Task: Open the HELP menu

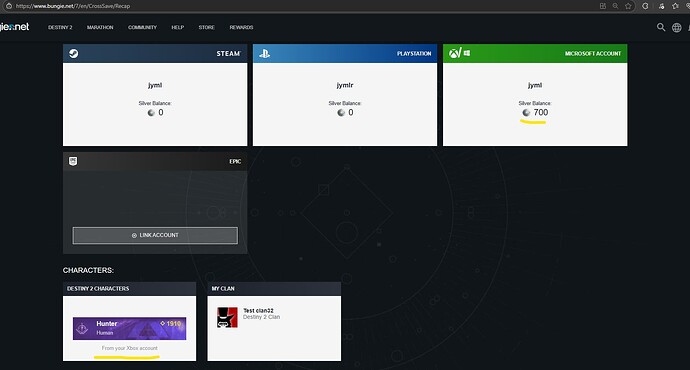Action: (177, 27)
